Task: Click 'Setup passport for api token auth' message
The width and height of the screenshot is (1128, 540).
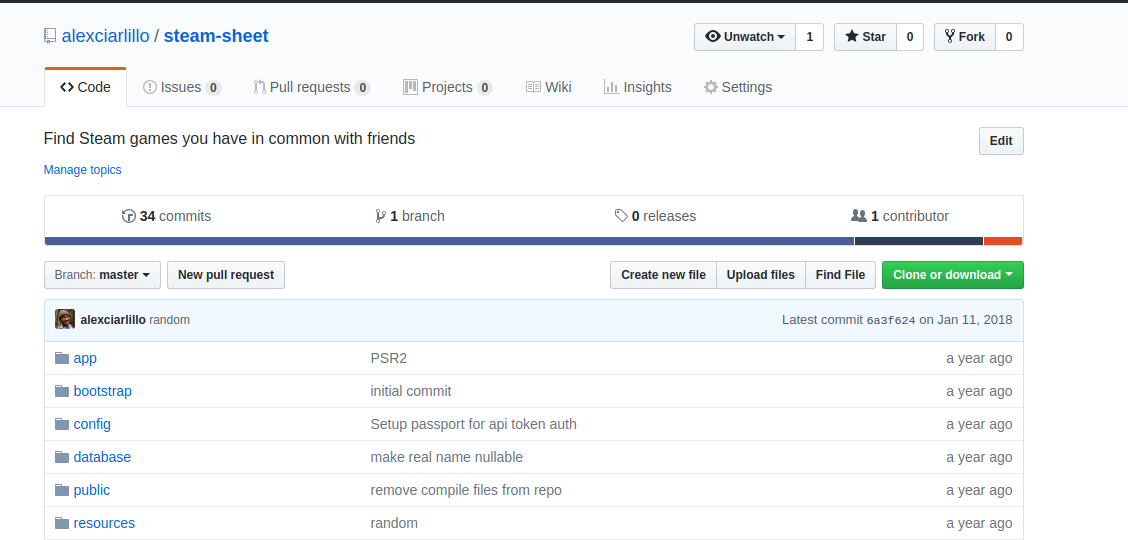Action: click(473, 424)
